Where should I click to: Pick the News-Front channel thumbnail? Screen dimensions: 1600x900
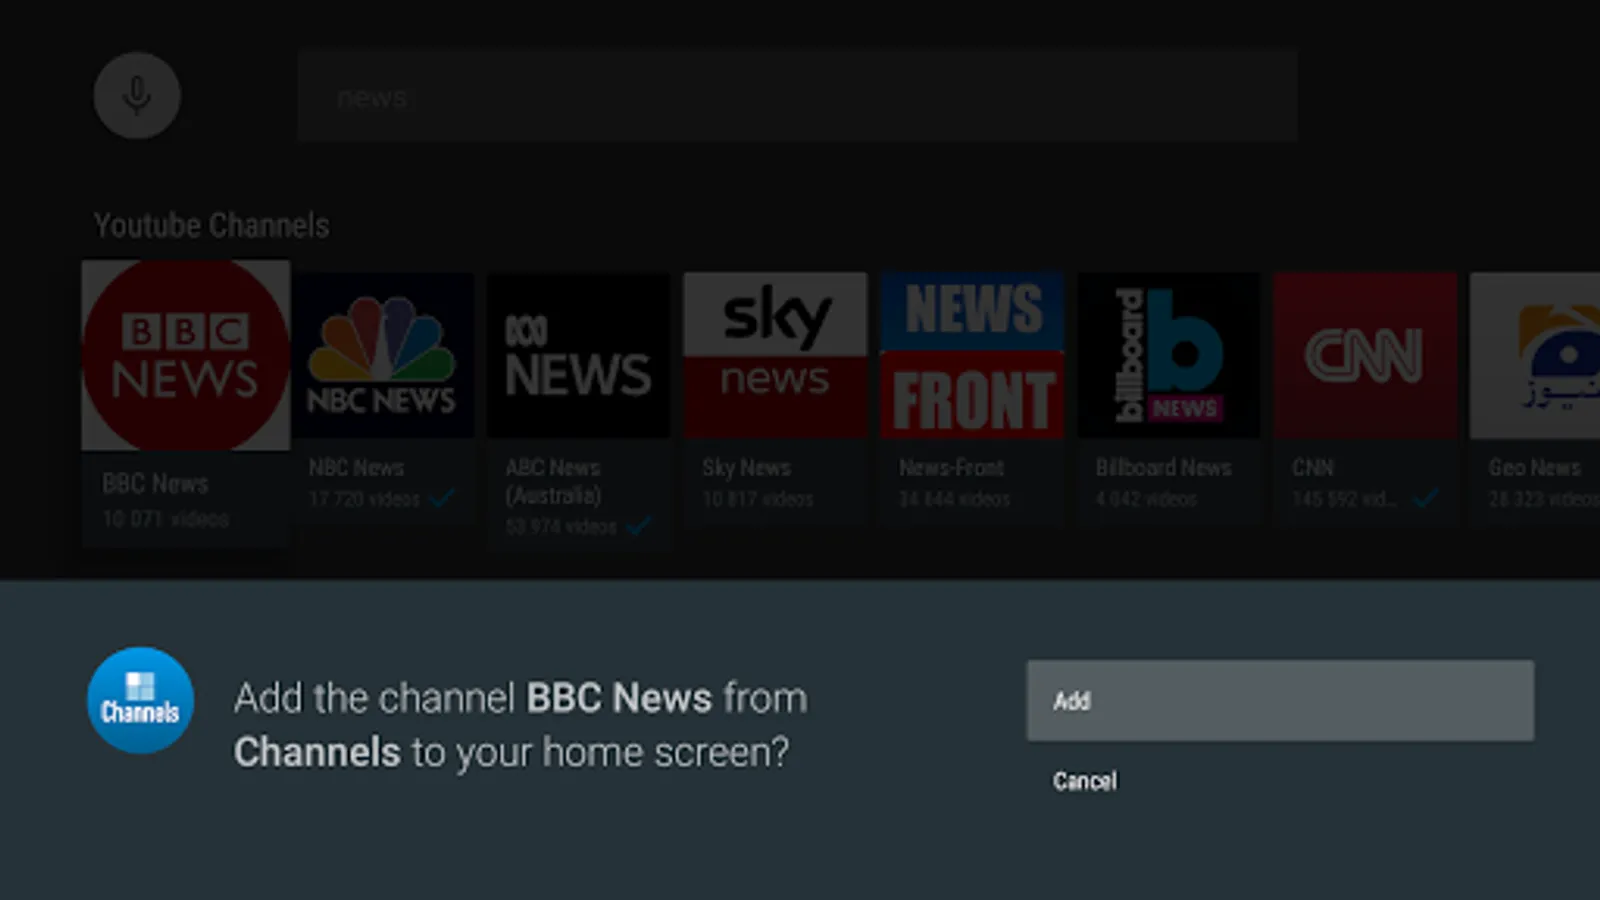(x=972, y=355)
